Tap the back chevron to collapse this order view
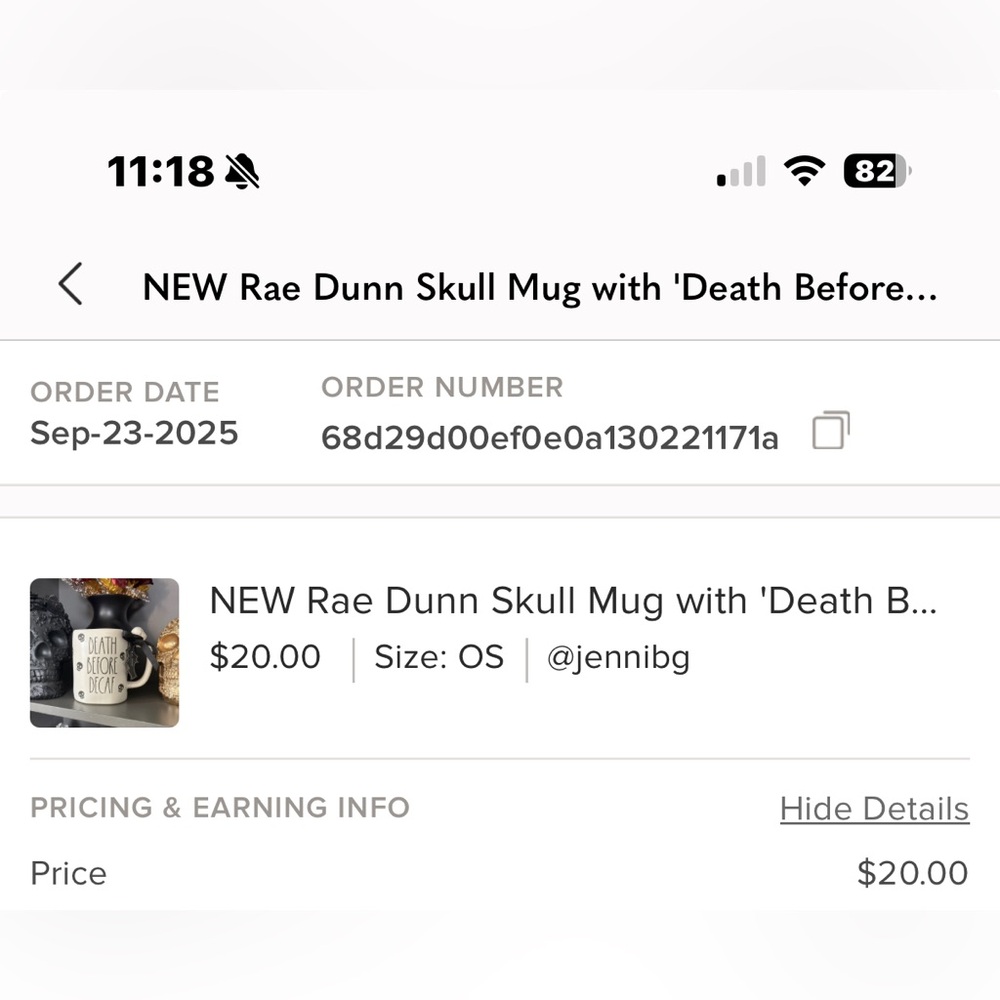1000x1000 pixels. click(x=70, y=286)
